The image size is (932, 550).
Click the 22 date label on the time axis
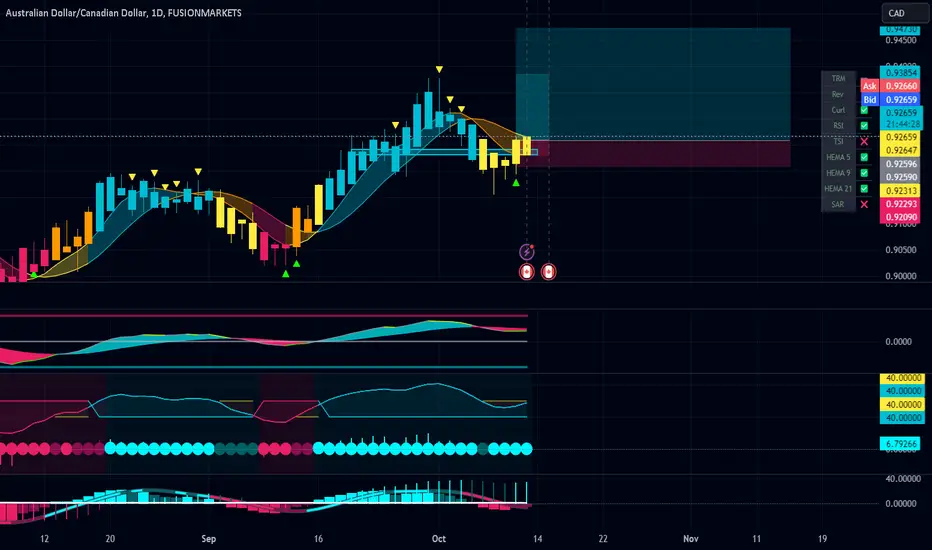pyautogui.click(x=603, y=539)
